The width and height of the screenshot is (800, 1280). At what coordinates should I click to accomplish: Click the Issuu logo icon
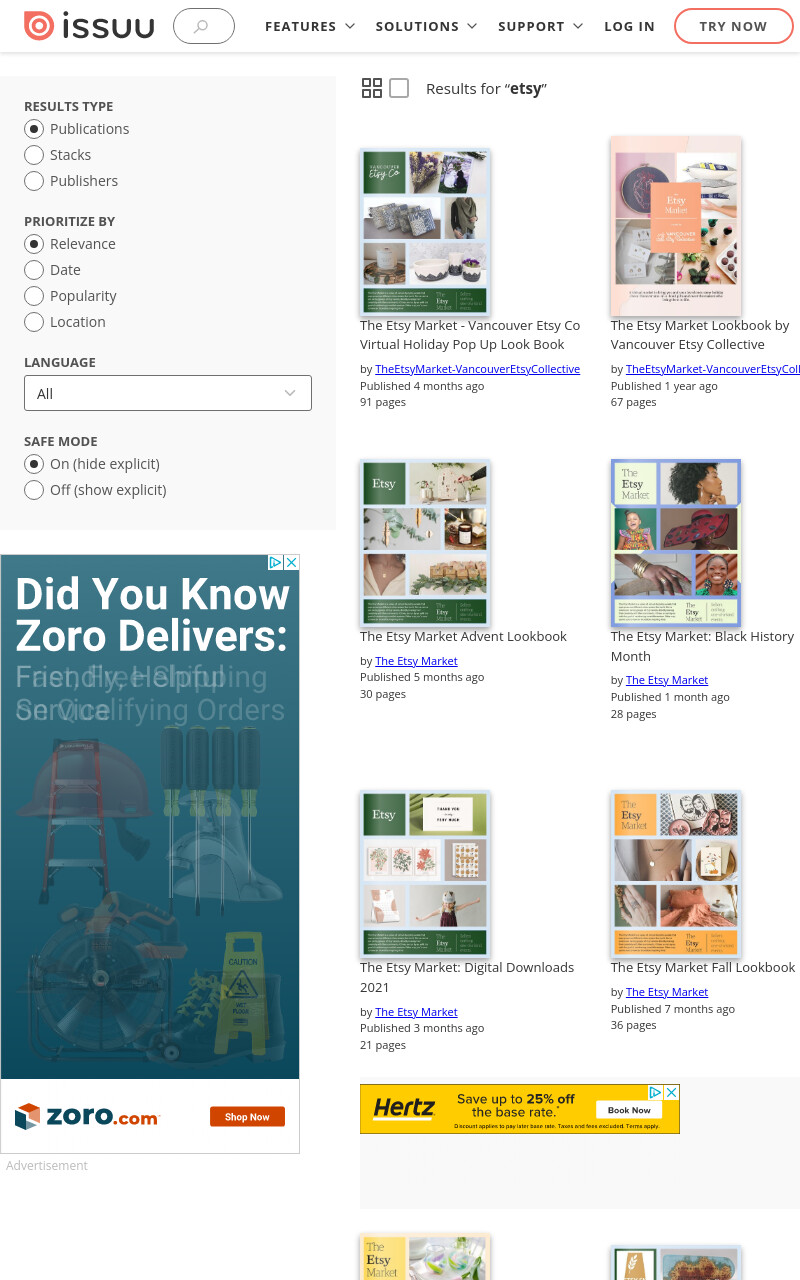coord(40,26)
